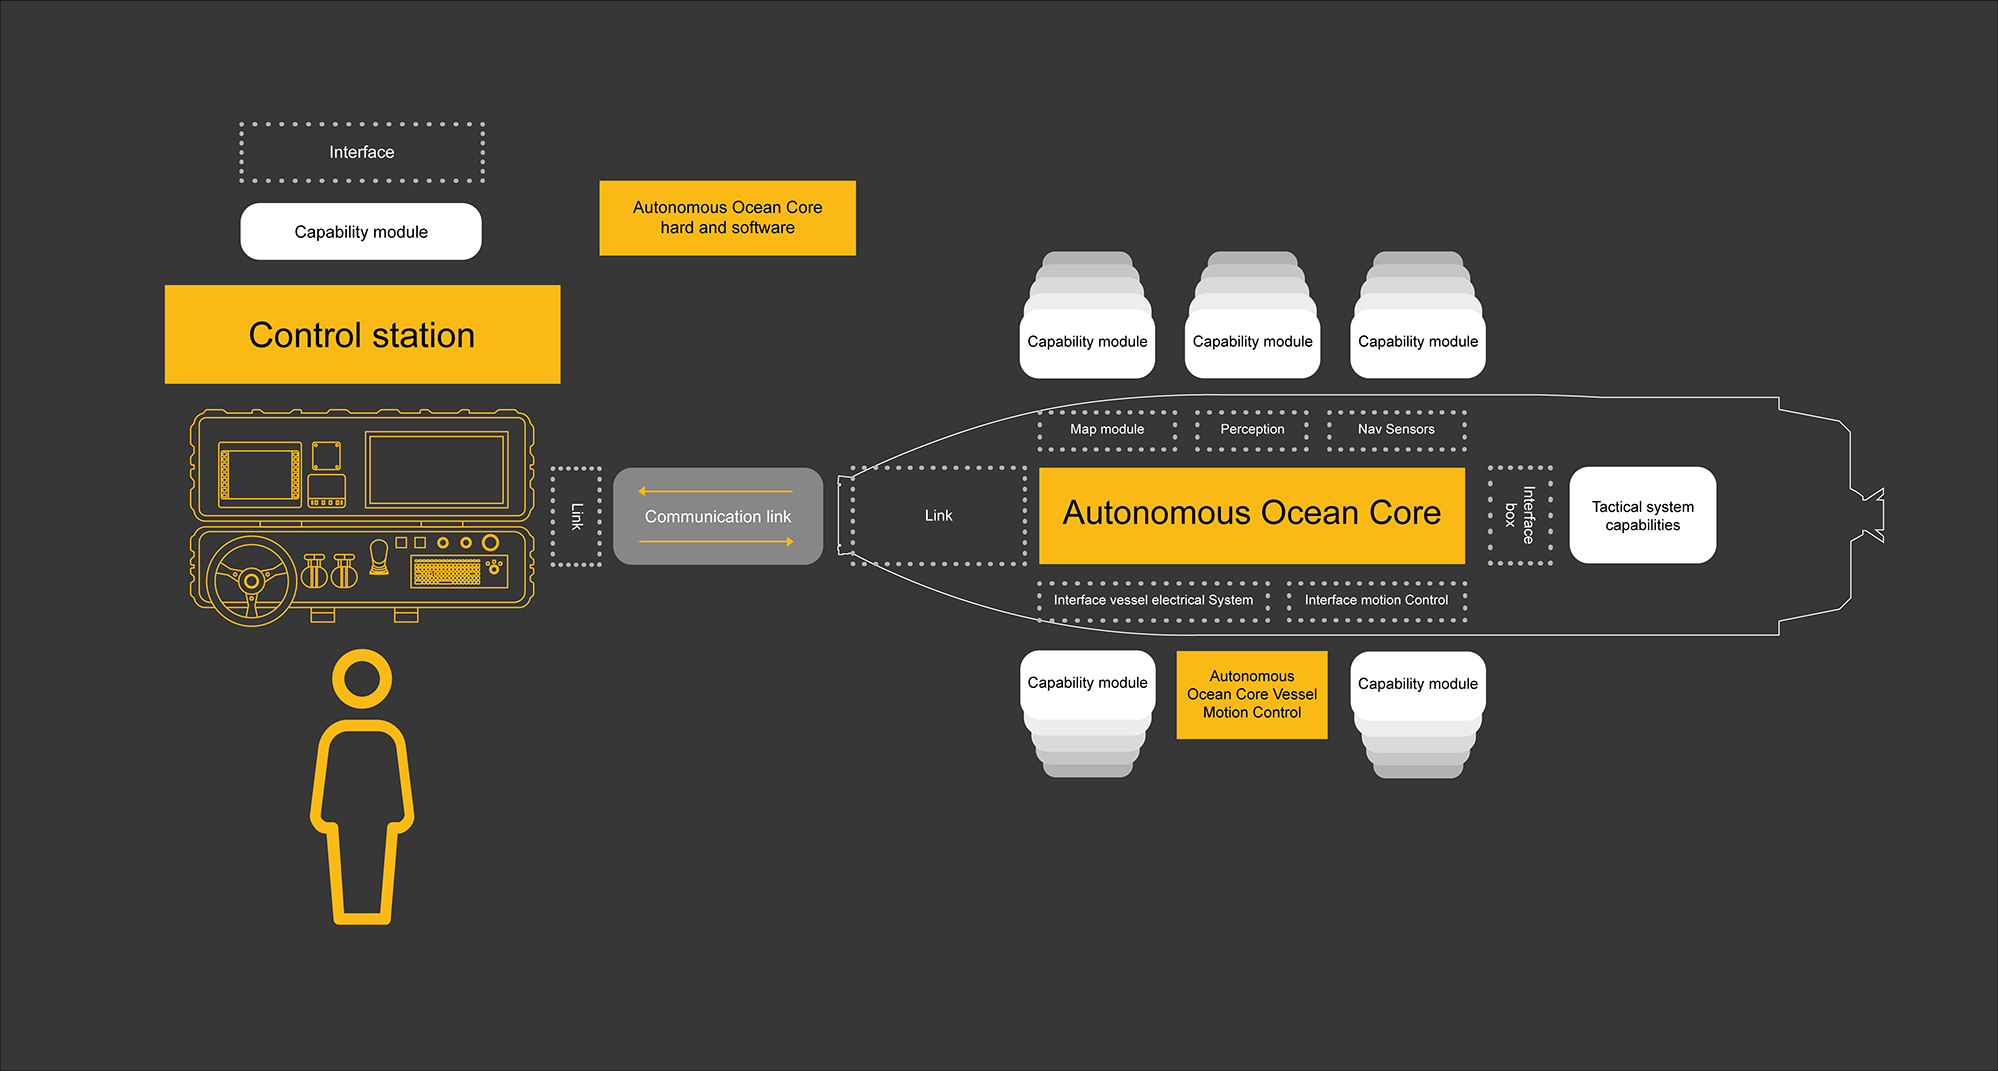Select the Autonomous Ocean Core Vessel Motion Control block
The width and height of the screenshot is (1998, 1071).
click(x=1251, y=694)
